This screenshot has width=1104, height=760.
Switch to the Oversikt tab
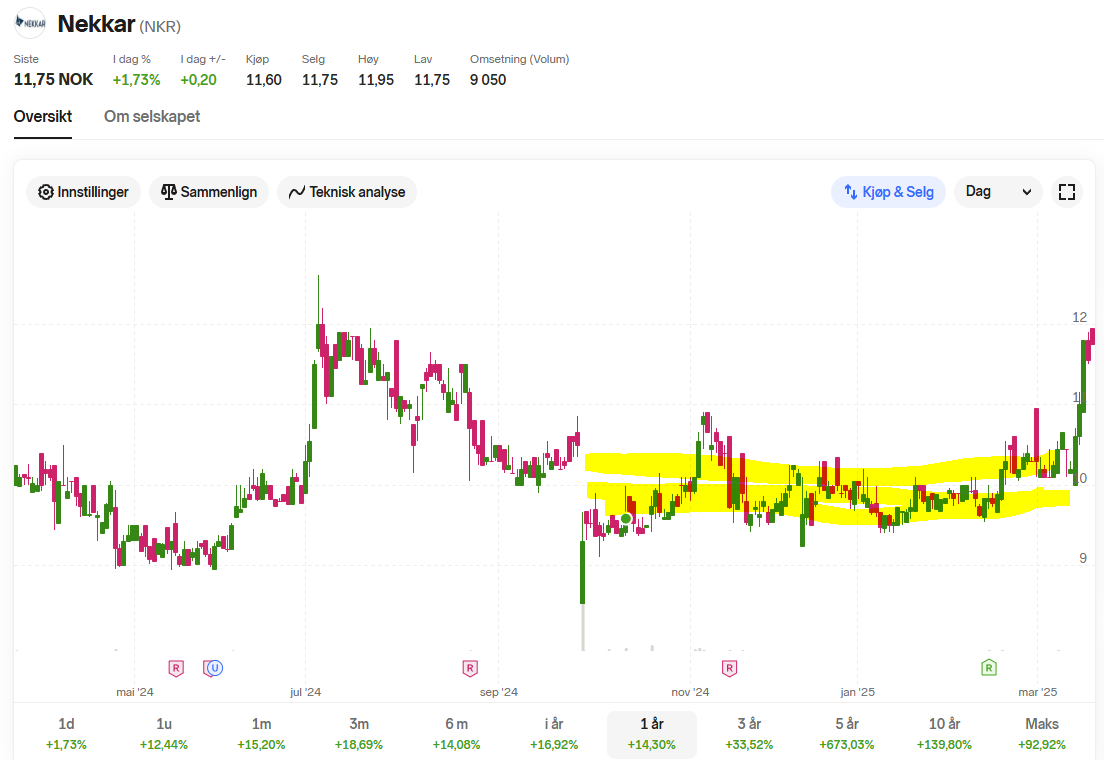tap(43, 117)
